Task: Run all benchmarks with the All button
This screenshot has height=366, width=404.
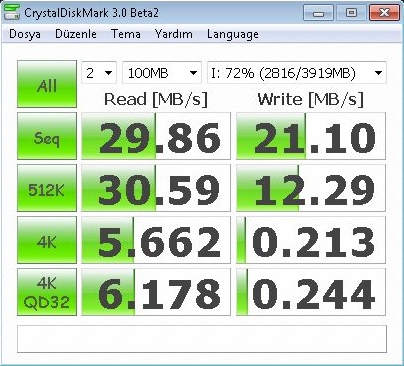Action: coord(47,84)
